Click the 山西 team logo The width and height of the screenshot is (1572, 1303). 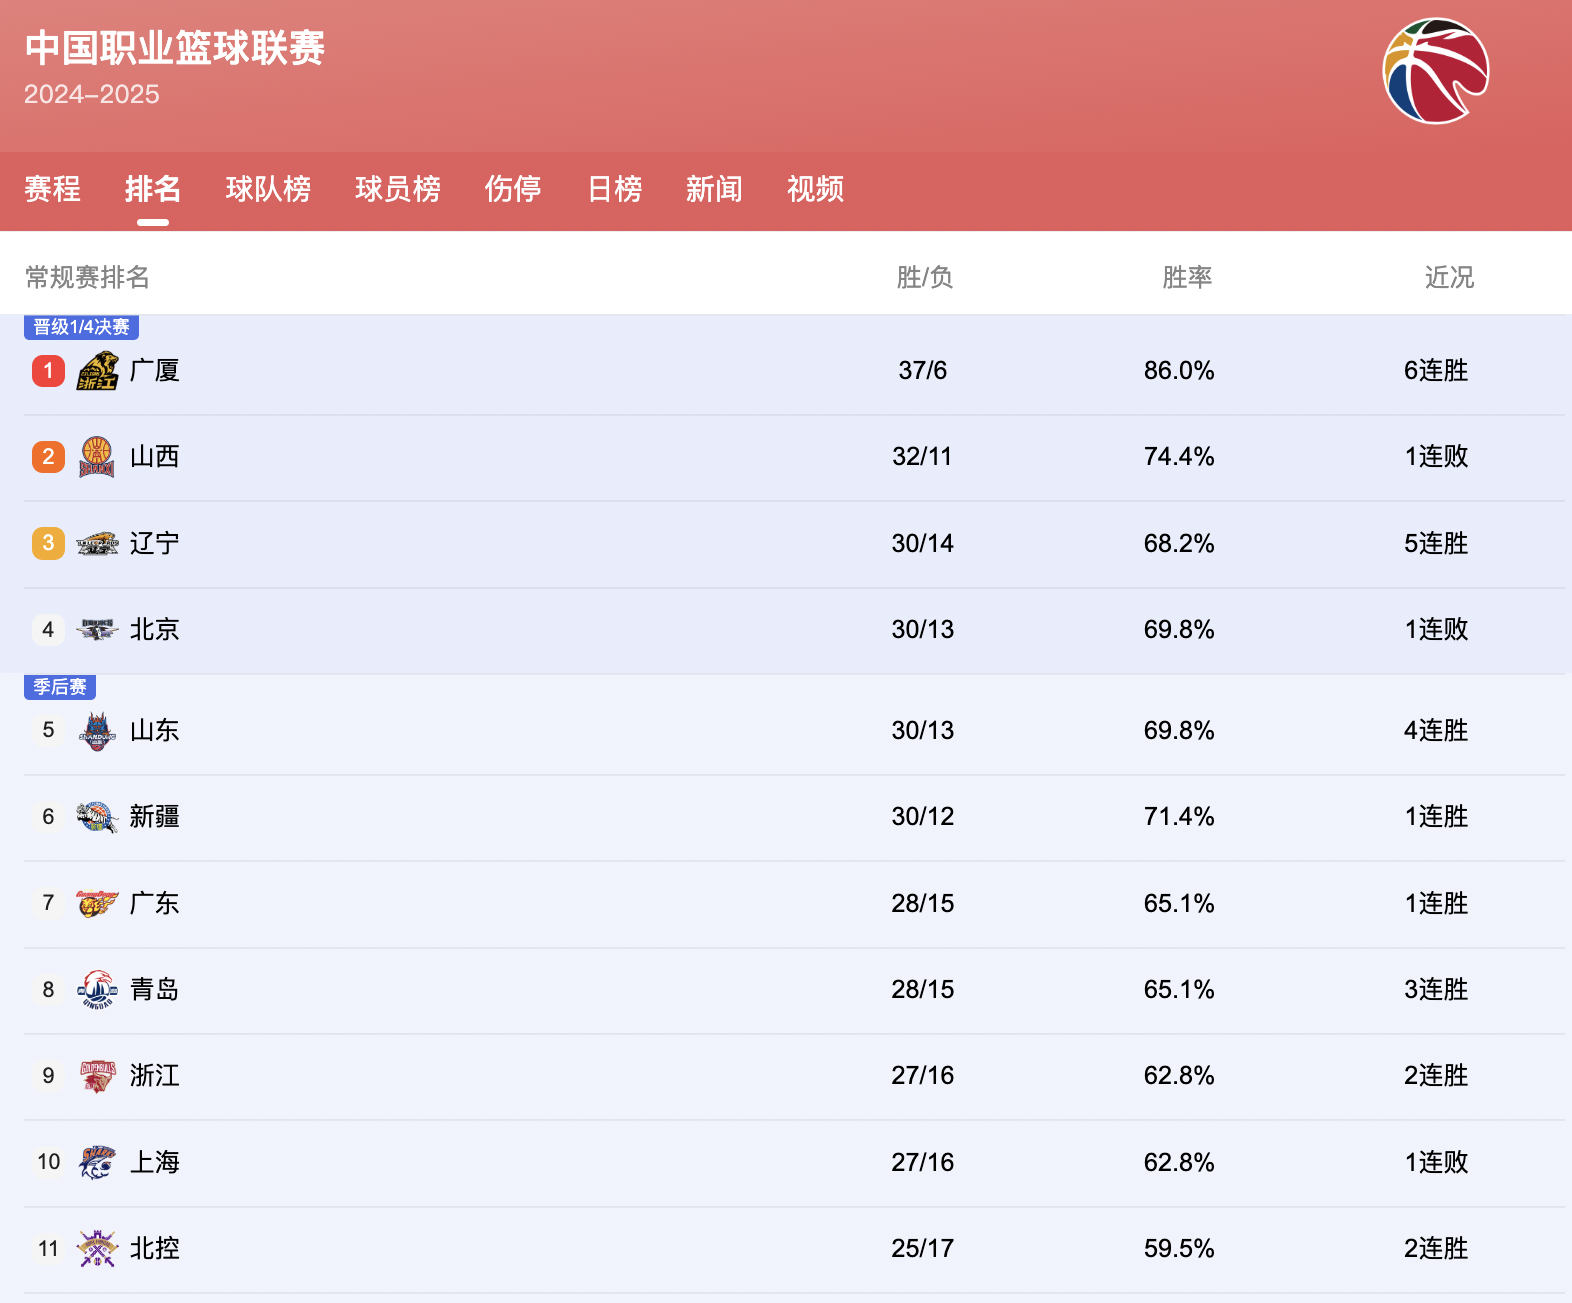(x=97, y=457)
